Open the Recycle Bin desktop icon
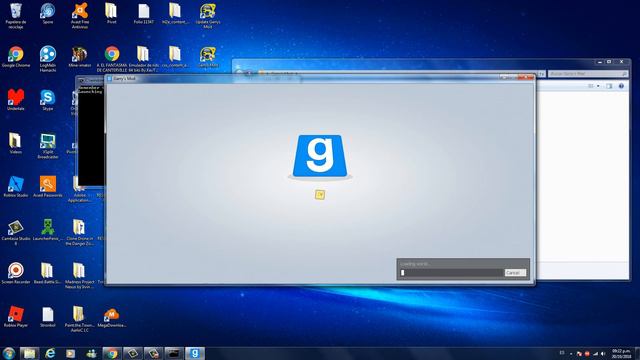 tap(16, 16)
